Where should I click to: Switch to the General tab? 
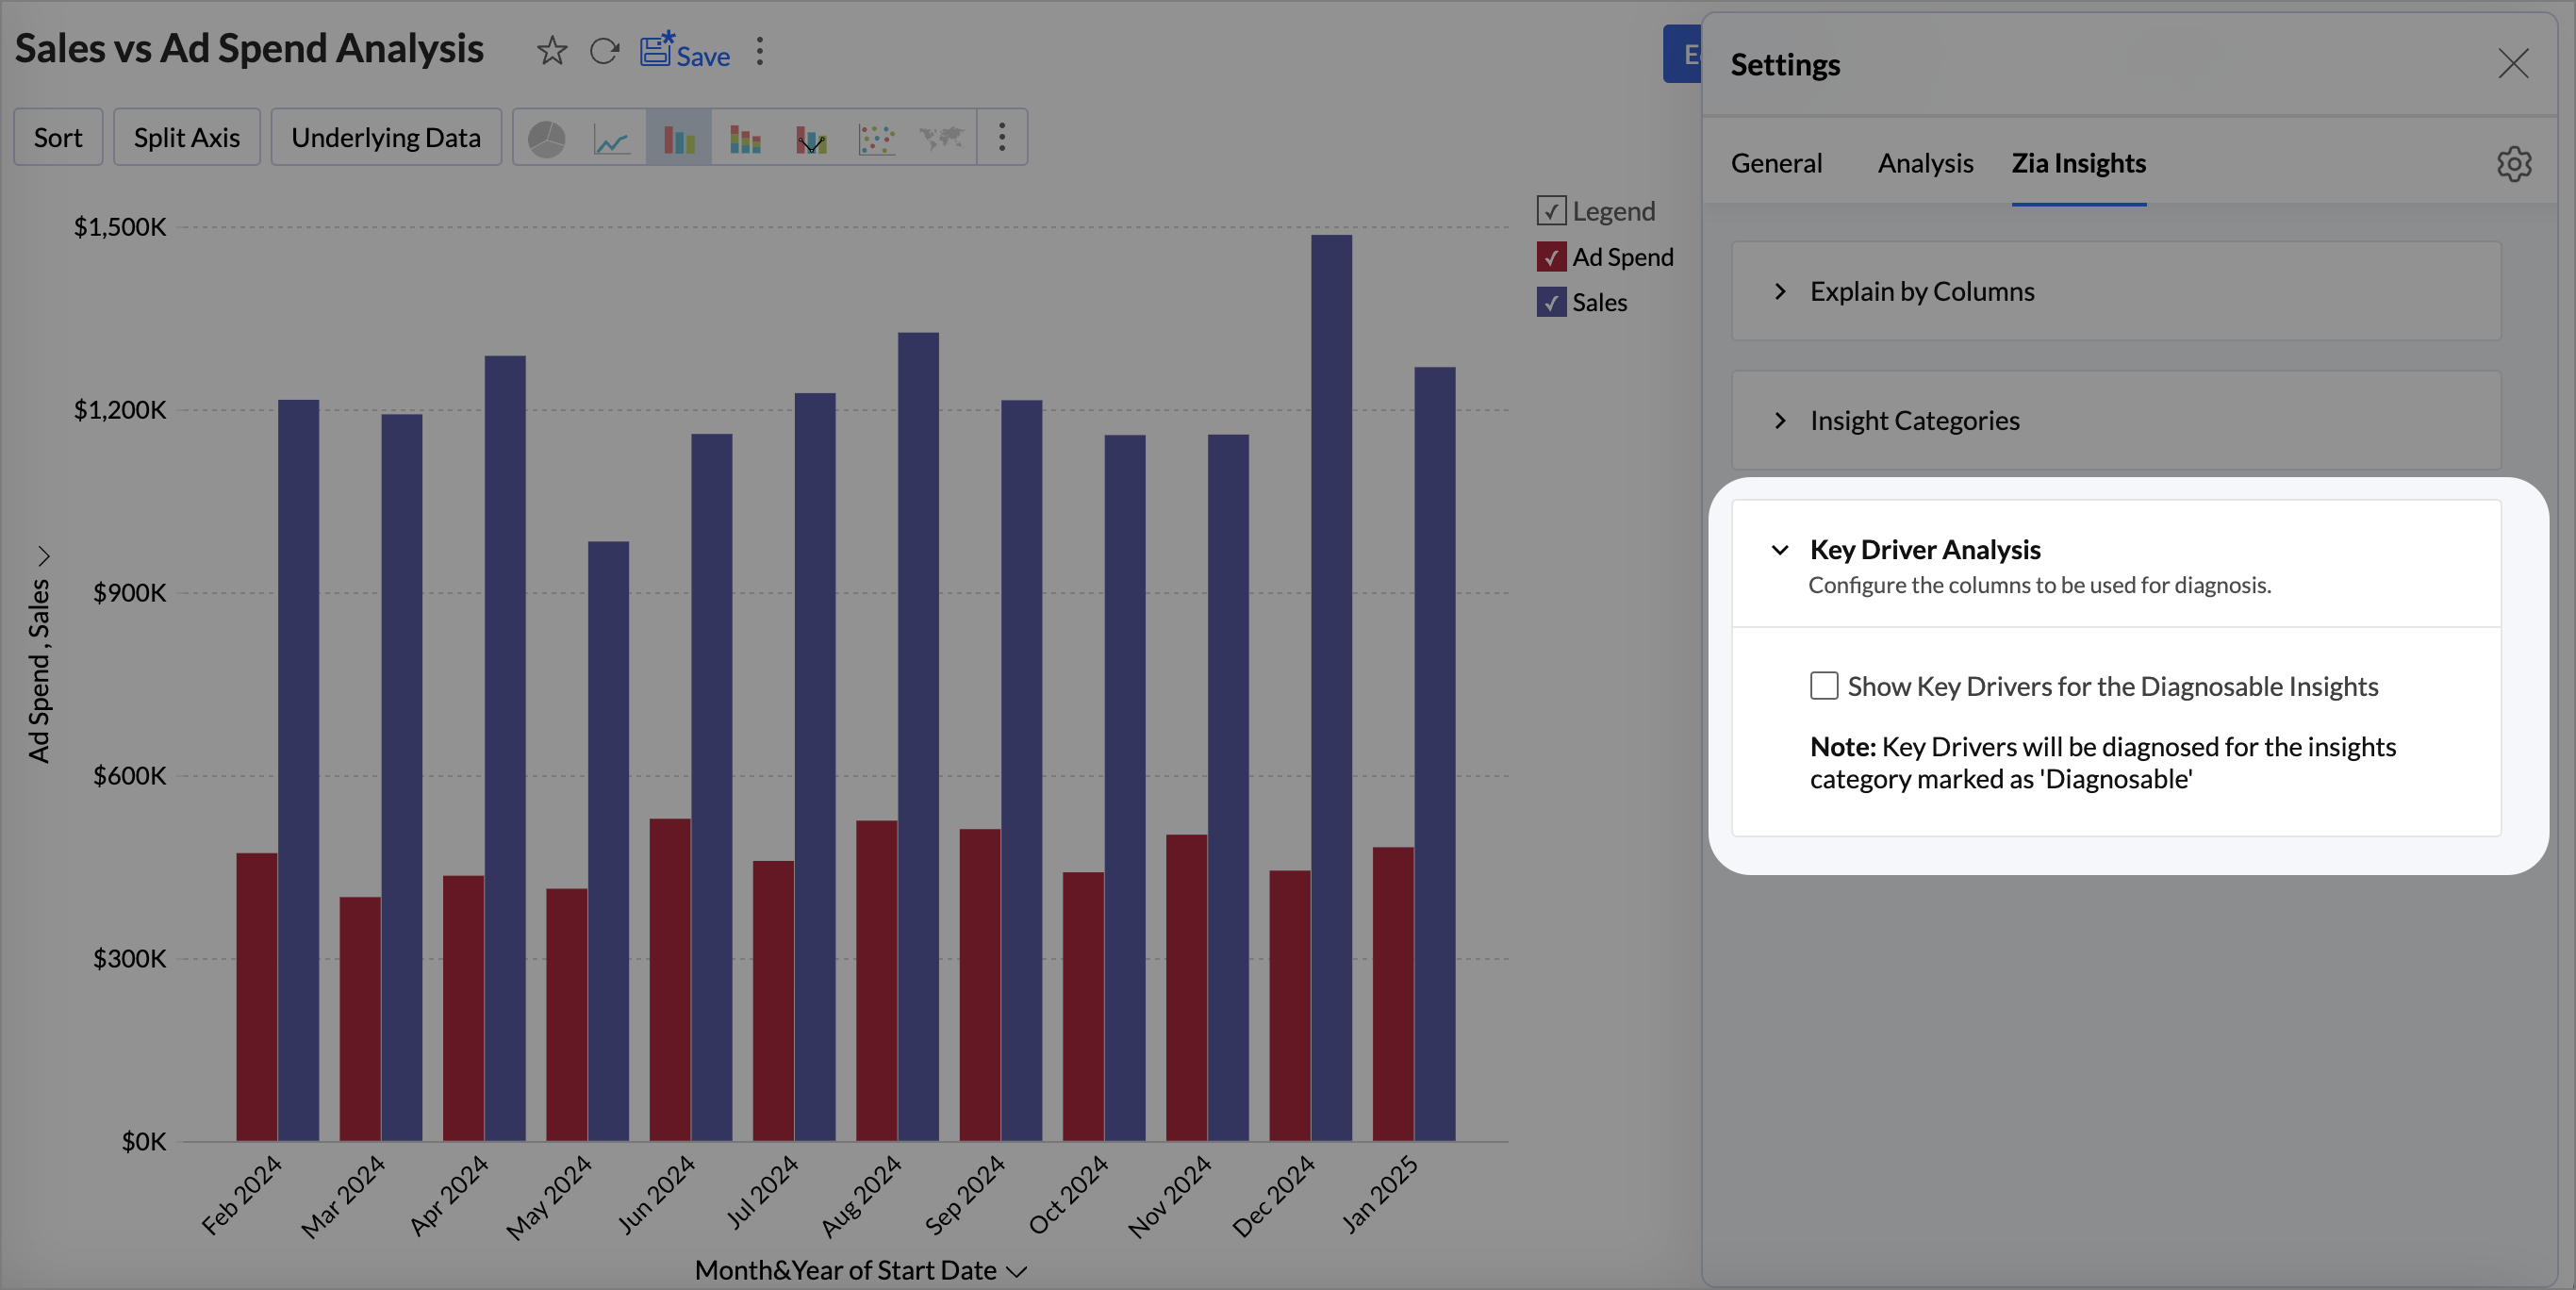click(1776, 164)
